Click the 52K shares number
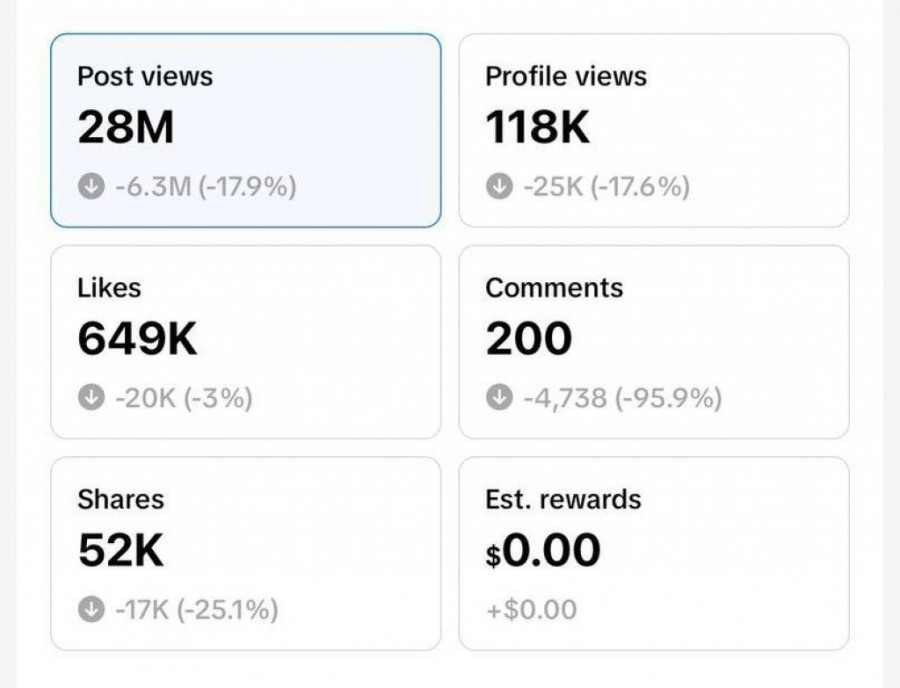 (x=121, y=551)
